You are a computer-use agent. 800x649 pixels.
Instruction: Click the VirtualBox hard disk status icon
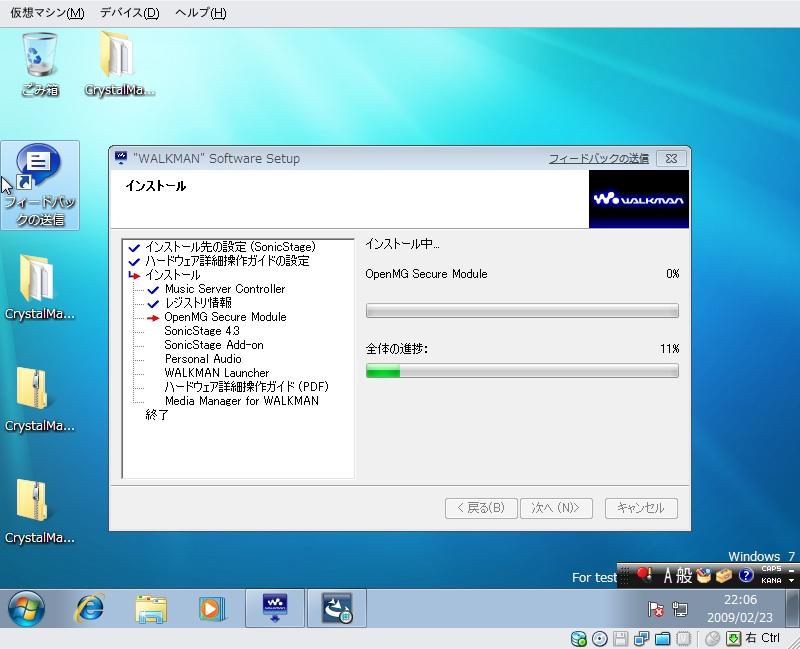pos(579,639)
